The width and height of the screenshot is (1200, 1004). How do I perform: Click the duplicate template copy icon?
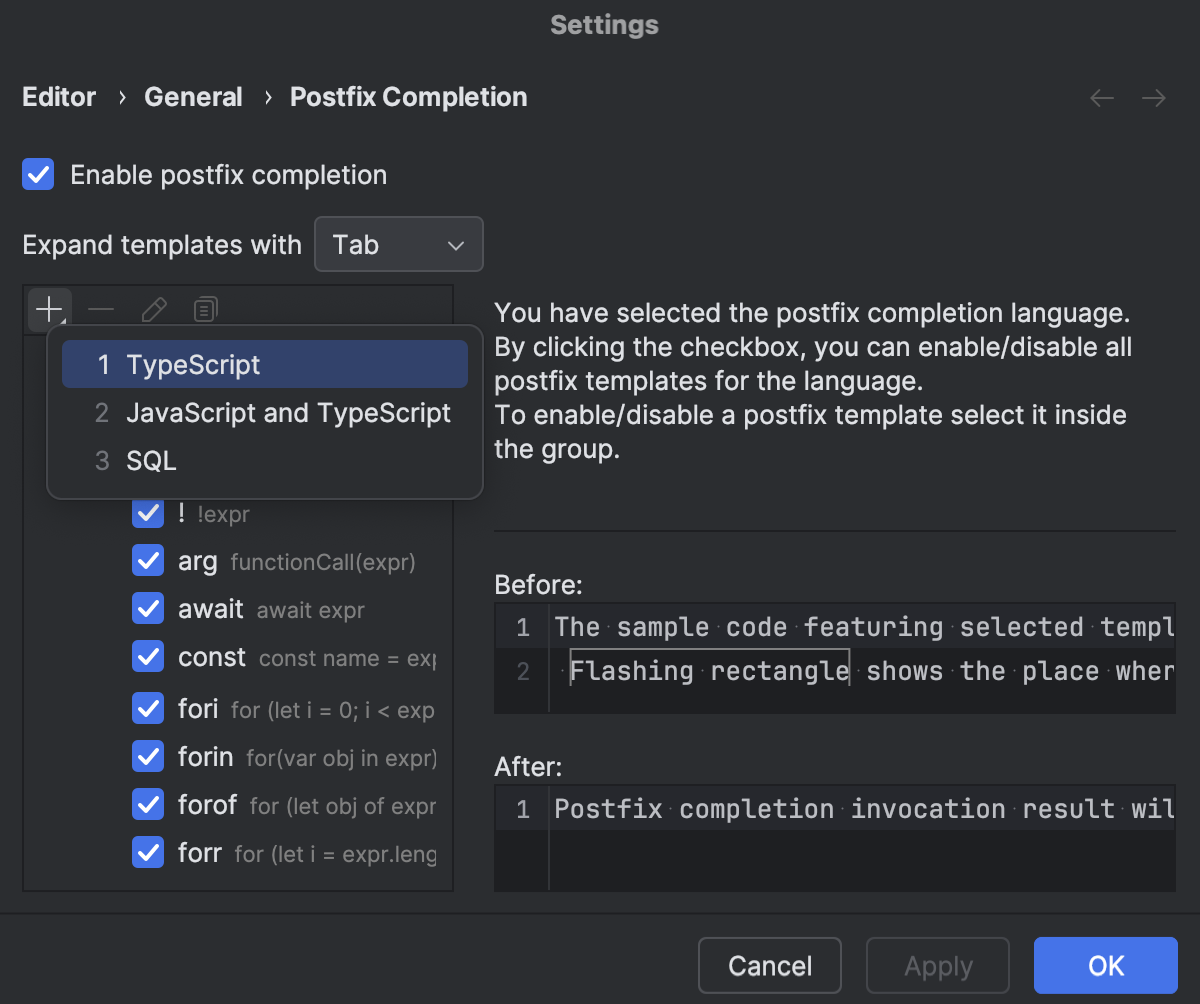[x=205, y=309]
